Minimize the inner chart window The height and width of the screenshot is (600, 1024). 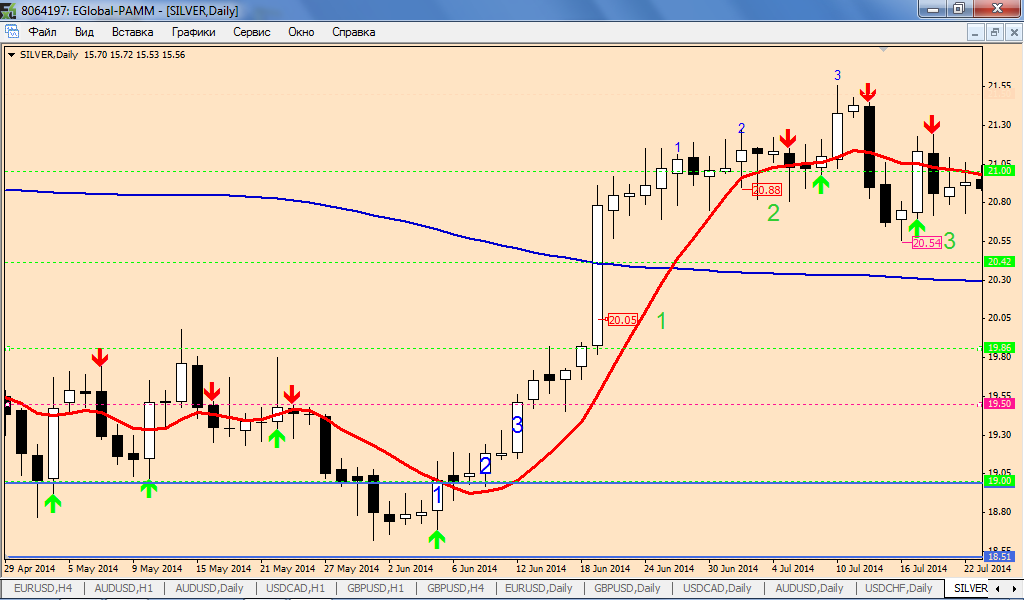click(976, 32)
